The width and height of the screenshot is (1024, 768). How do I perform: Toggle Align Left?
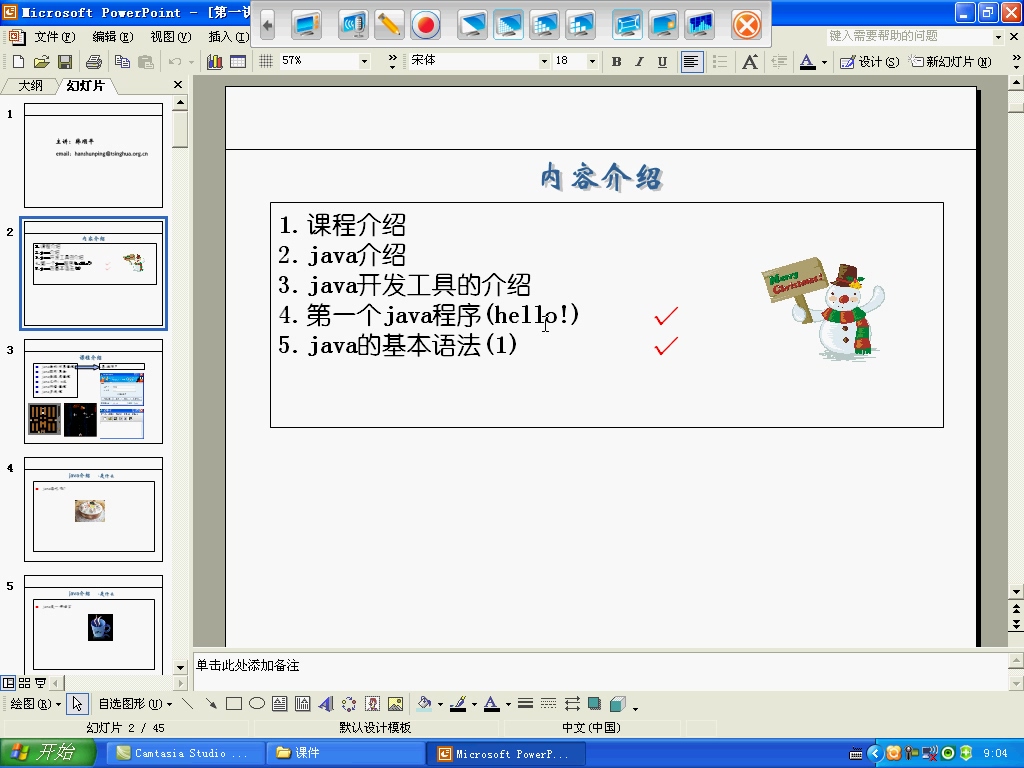point(692,61)
